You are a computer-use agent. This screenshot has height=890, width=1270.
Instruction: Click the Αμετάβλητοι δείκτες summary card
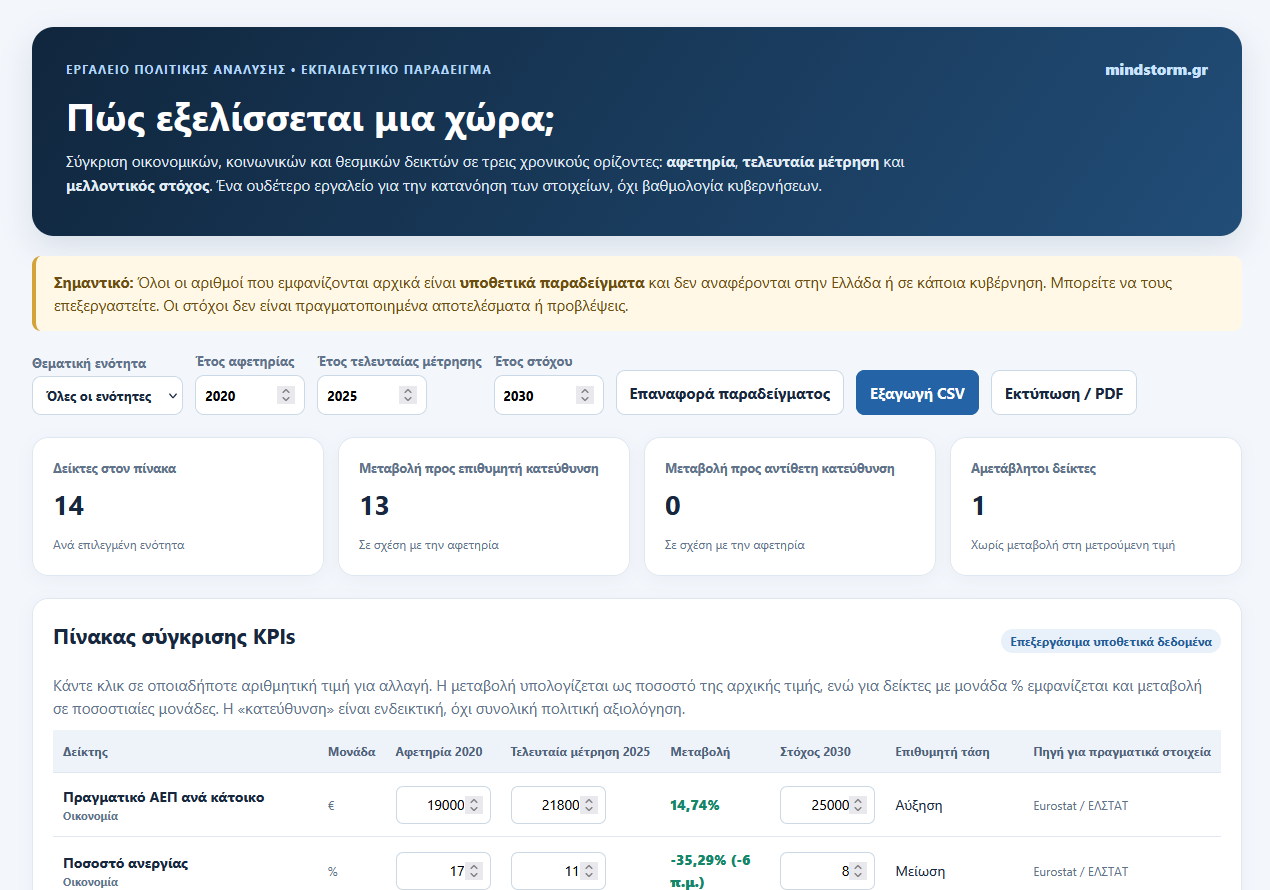[1096, 506]
